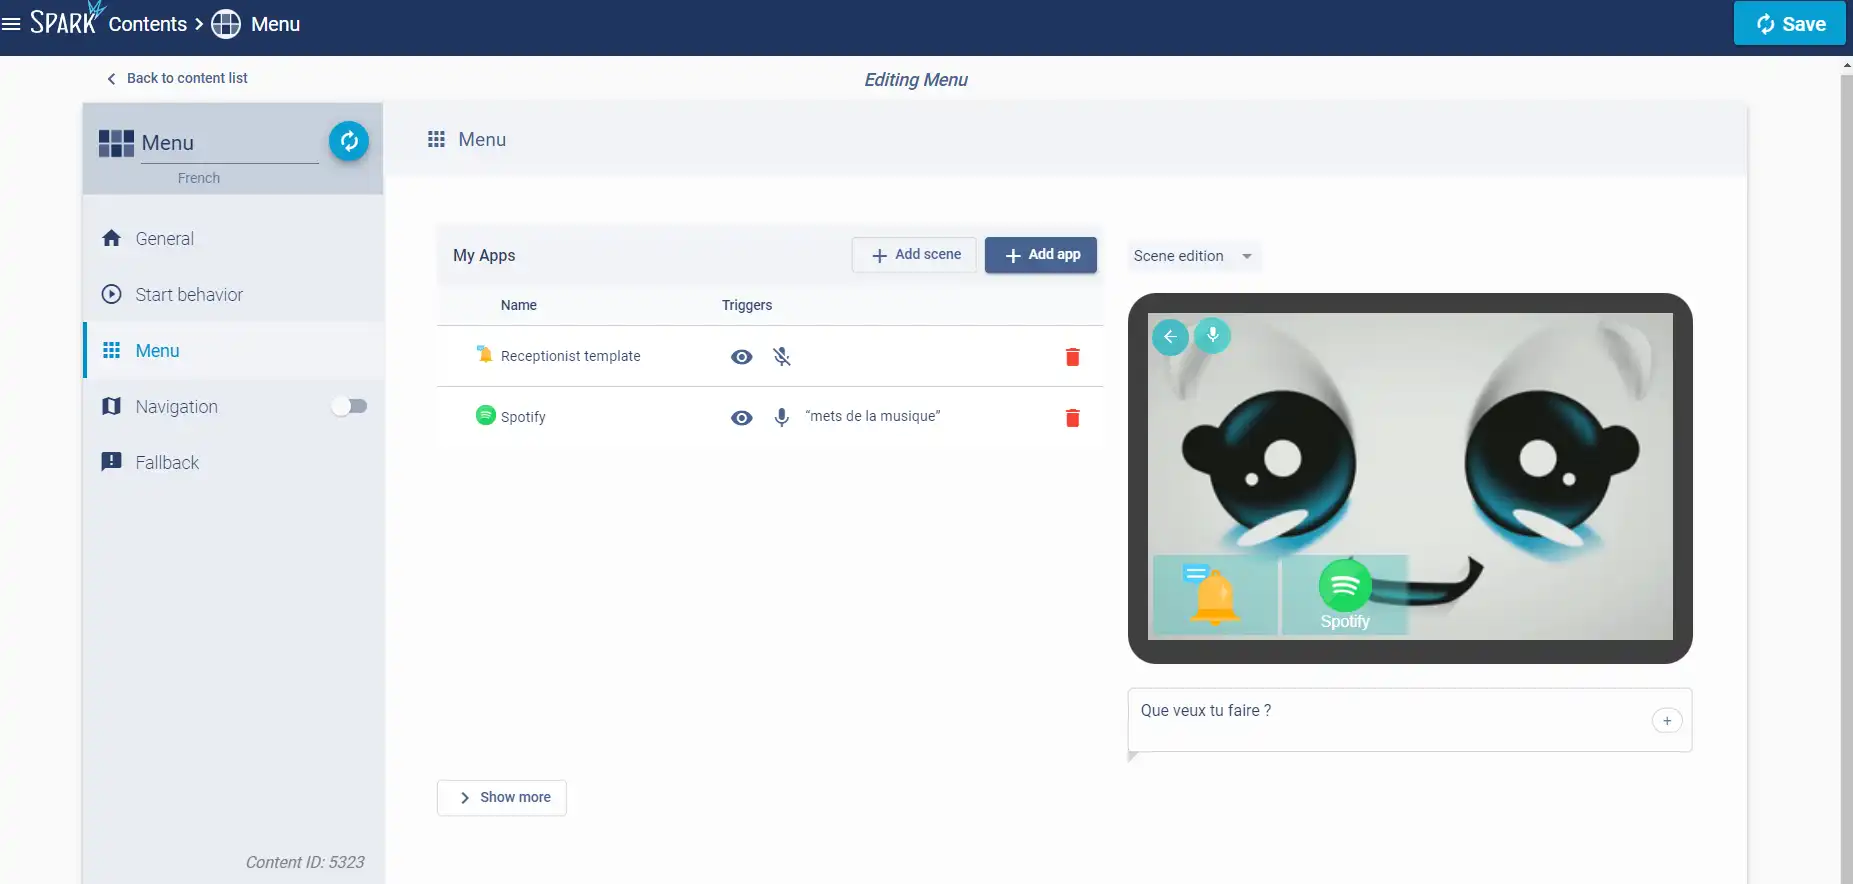Image resolution: width=1853 pixels, height=884 pixels.
Task: Delete the Receptionist template app
Action: pyautogui.click(x=1072, y=357)
